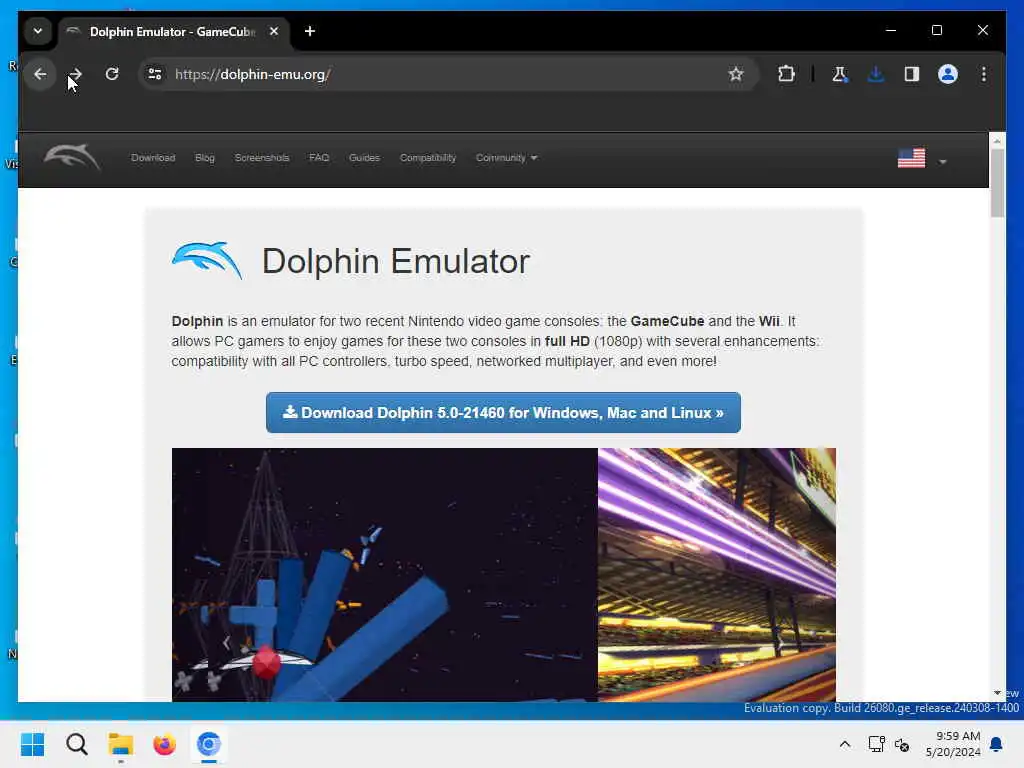Open taskbar Search

pos(76,744)
